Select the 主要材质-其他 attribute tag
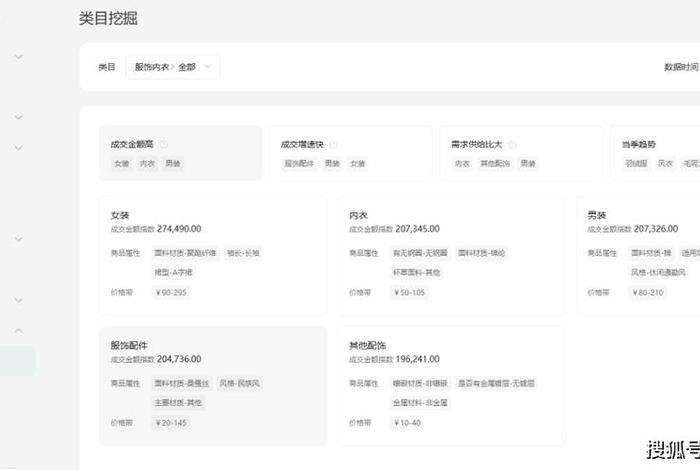Screen dimensions: 700x470 point(178,403)
